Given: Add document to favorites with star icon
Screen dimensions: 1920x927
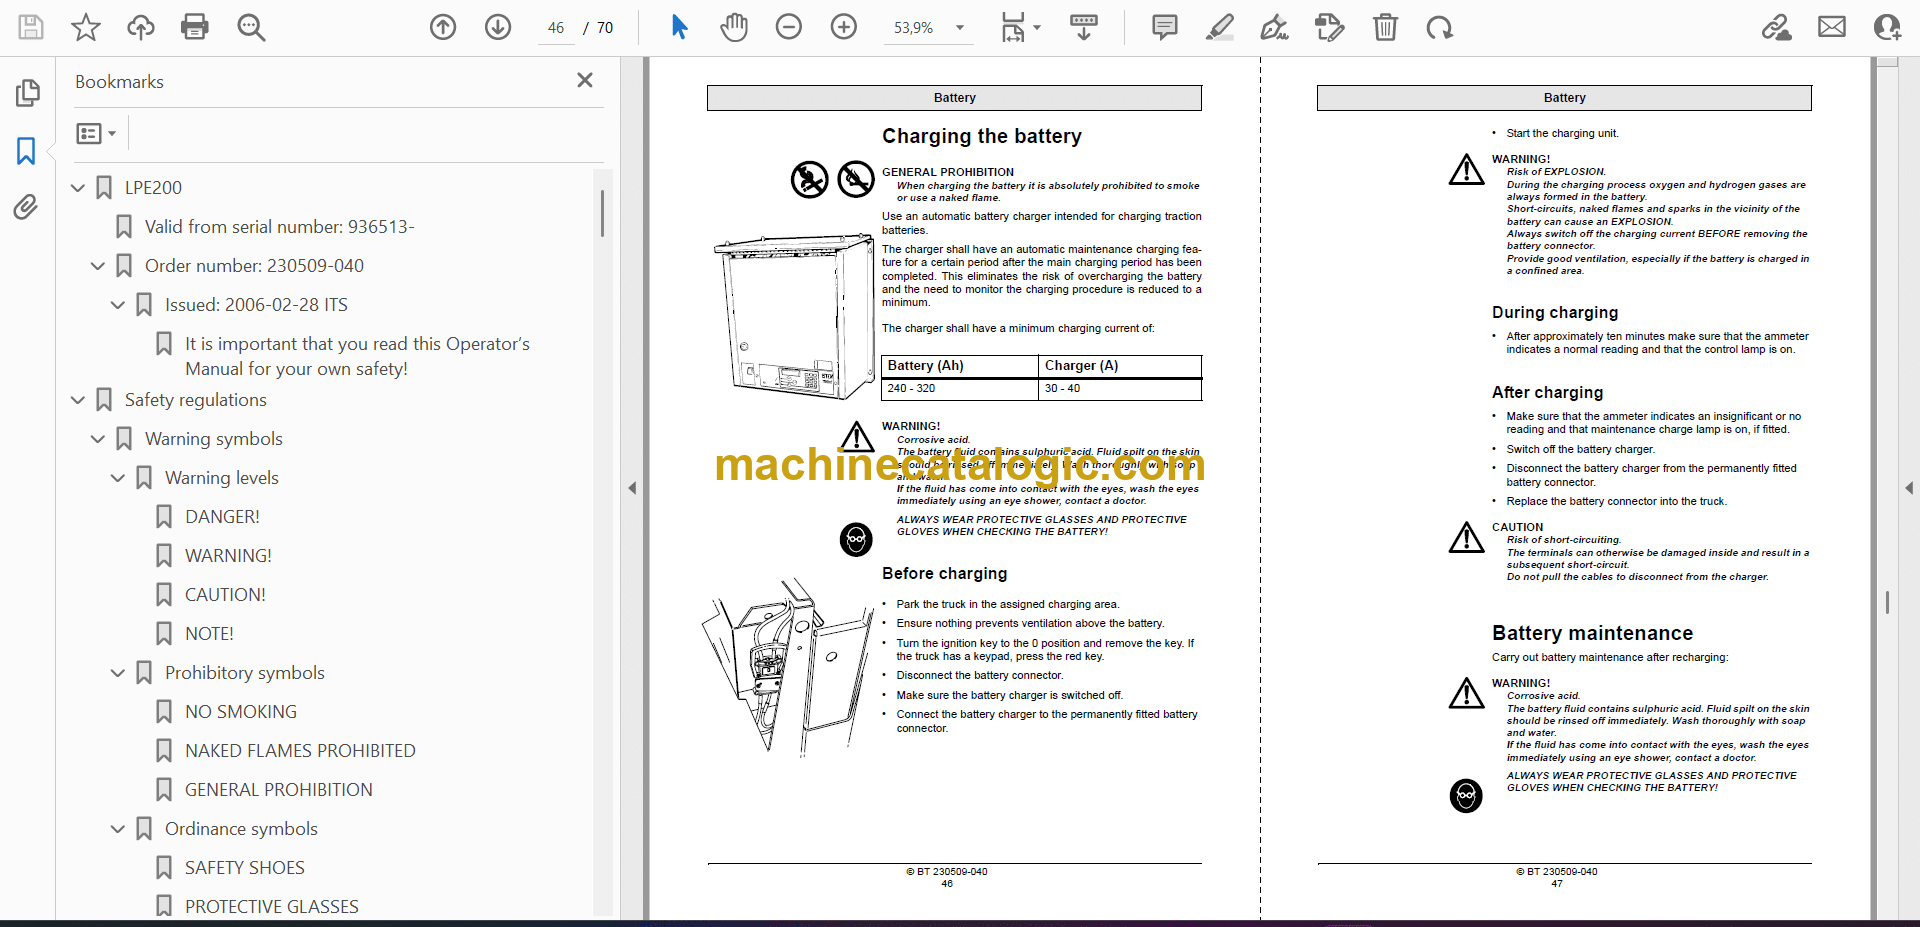Looking at the screenshot, I should (86, 27).
